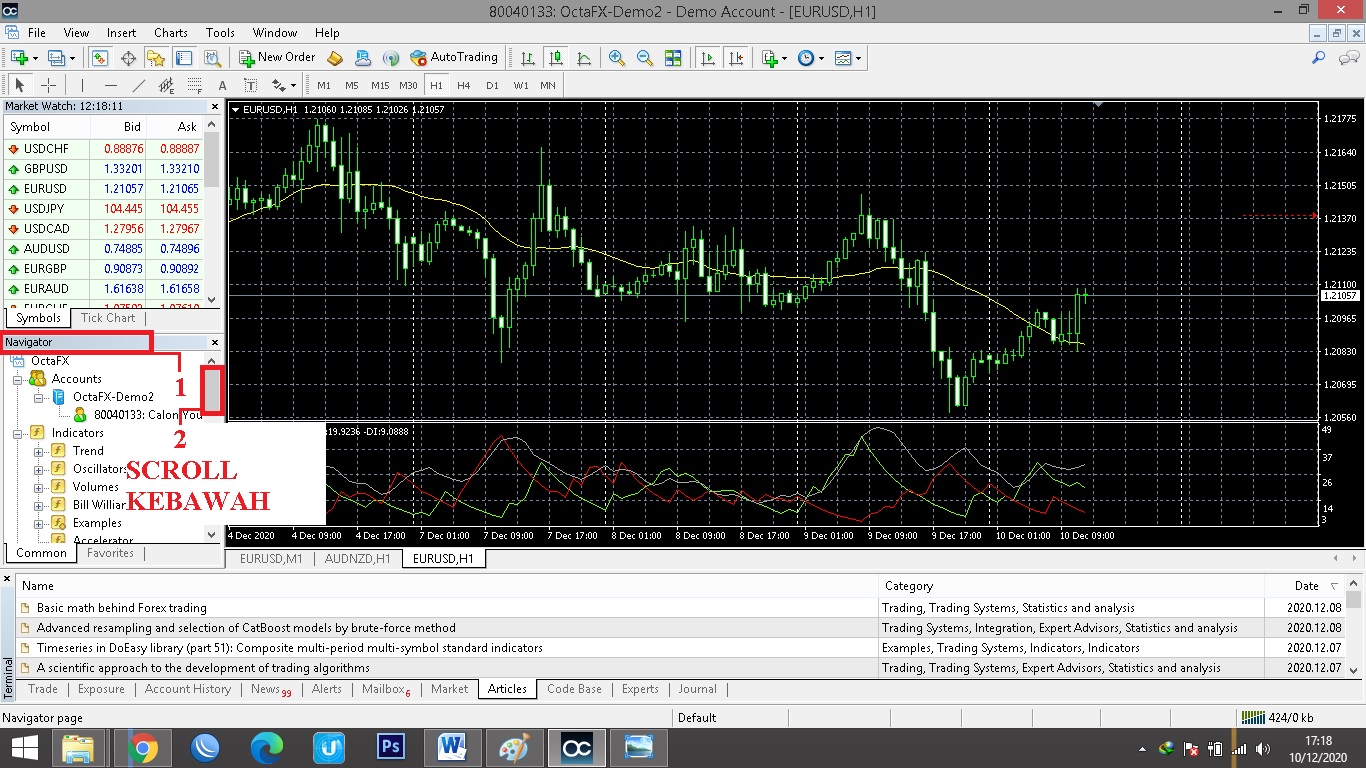Select the horizontal line drawing tool

click(110, 85)
